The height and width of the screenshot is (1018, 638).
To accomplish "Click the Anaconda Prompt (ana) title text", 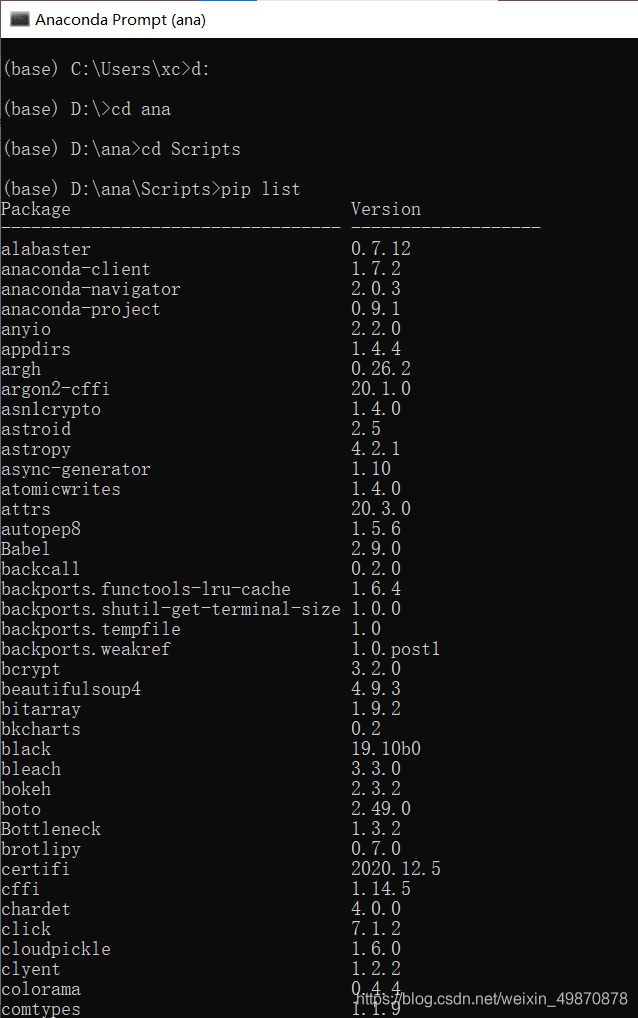I will pos(120,20).
